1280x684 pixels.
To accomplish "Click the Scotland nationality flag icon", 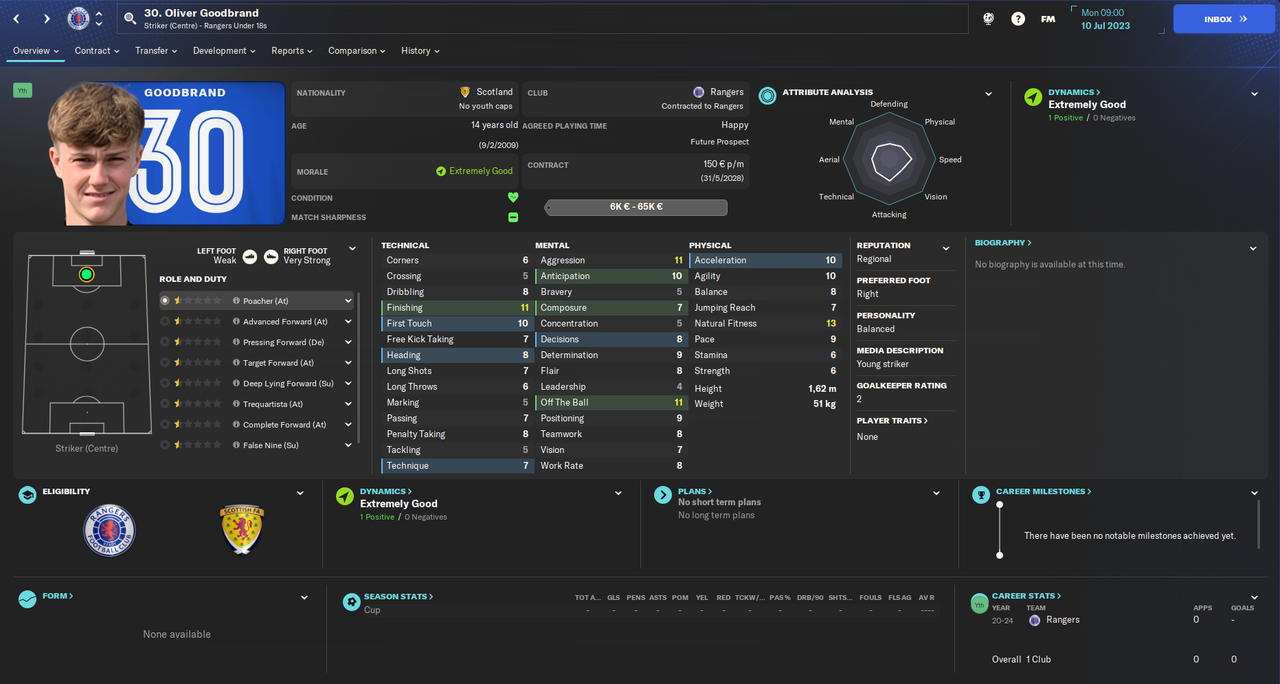I will (x=465, y=92).
